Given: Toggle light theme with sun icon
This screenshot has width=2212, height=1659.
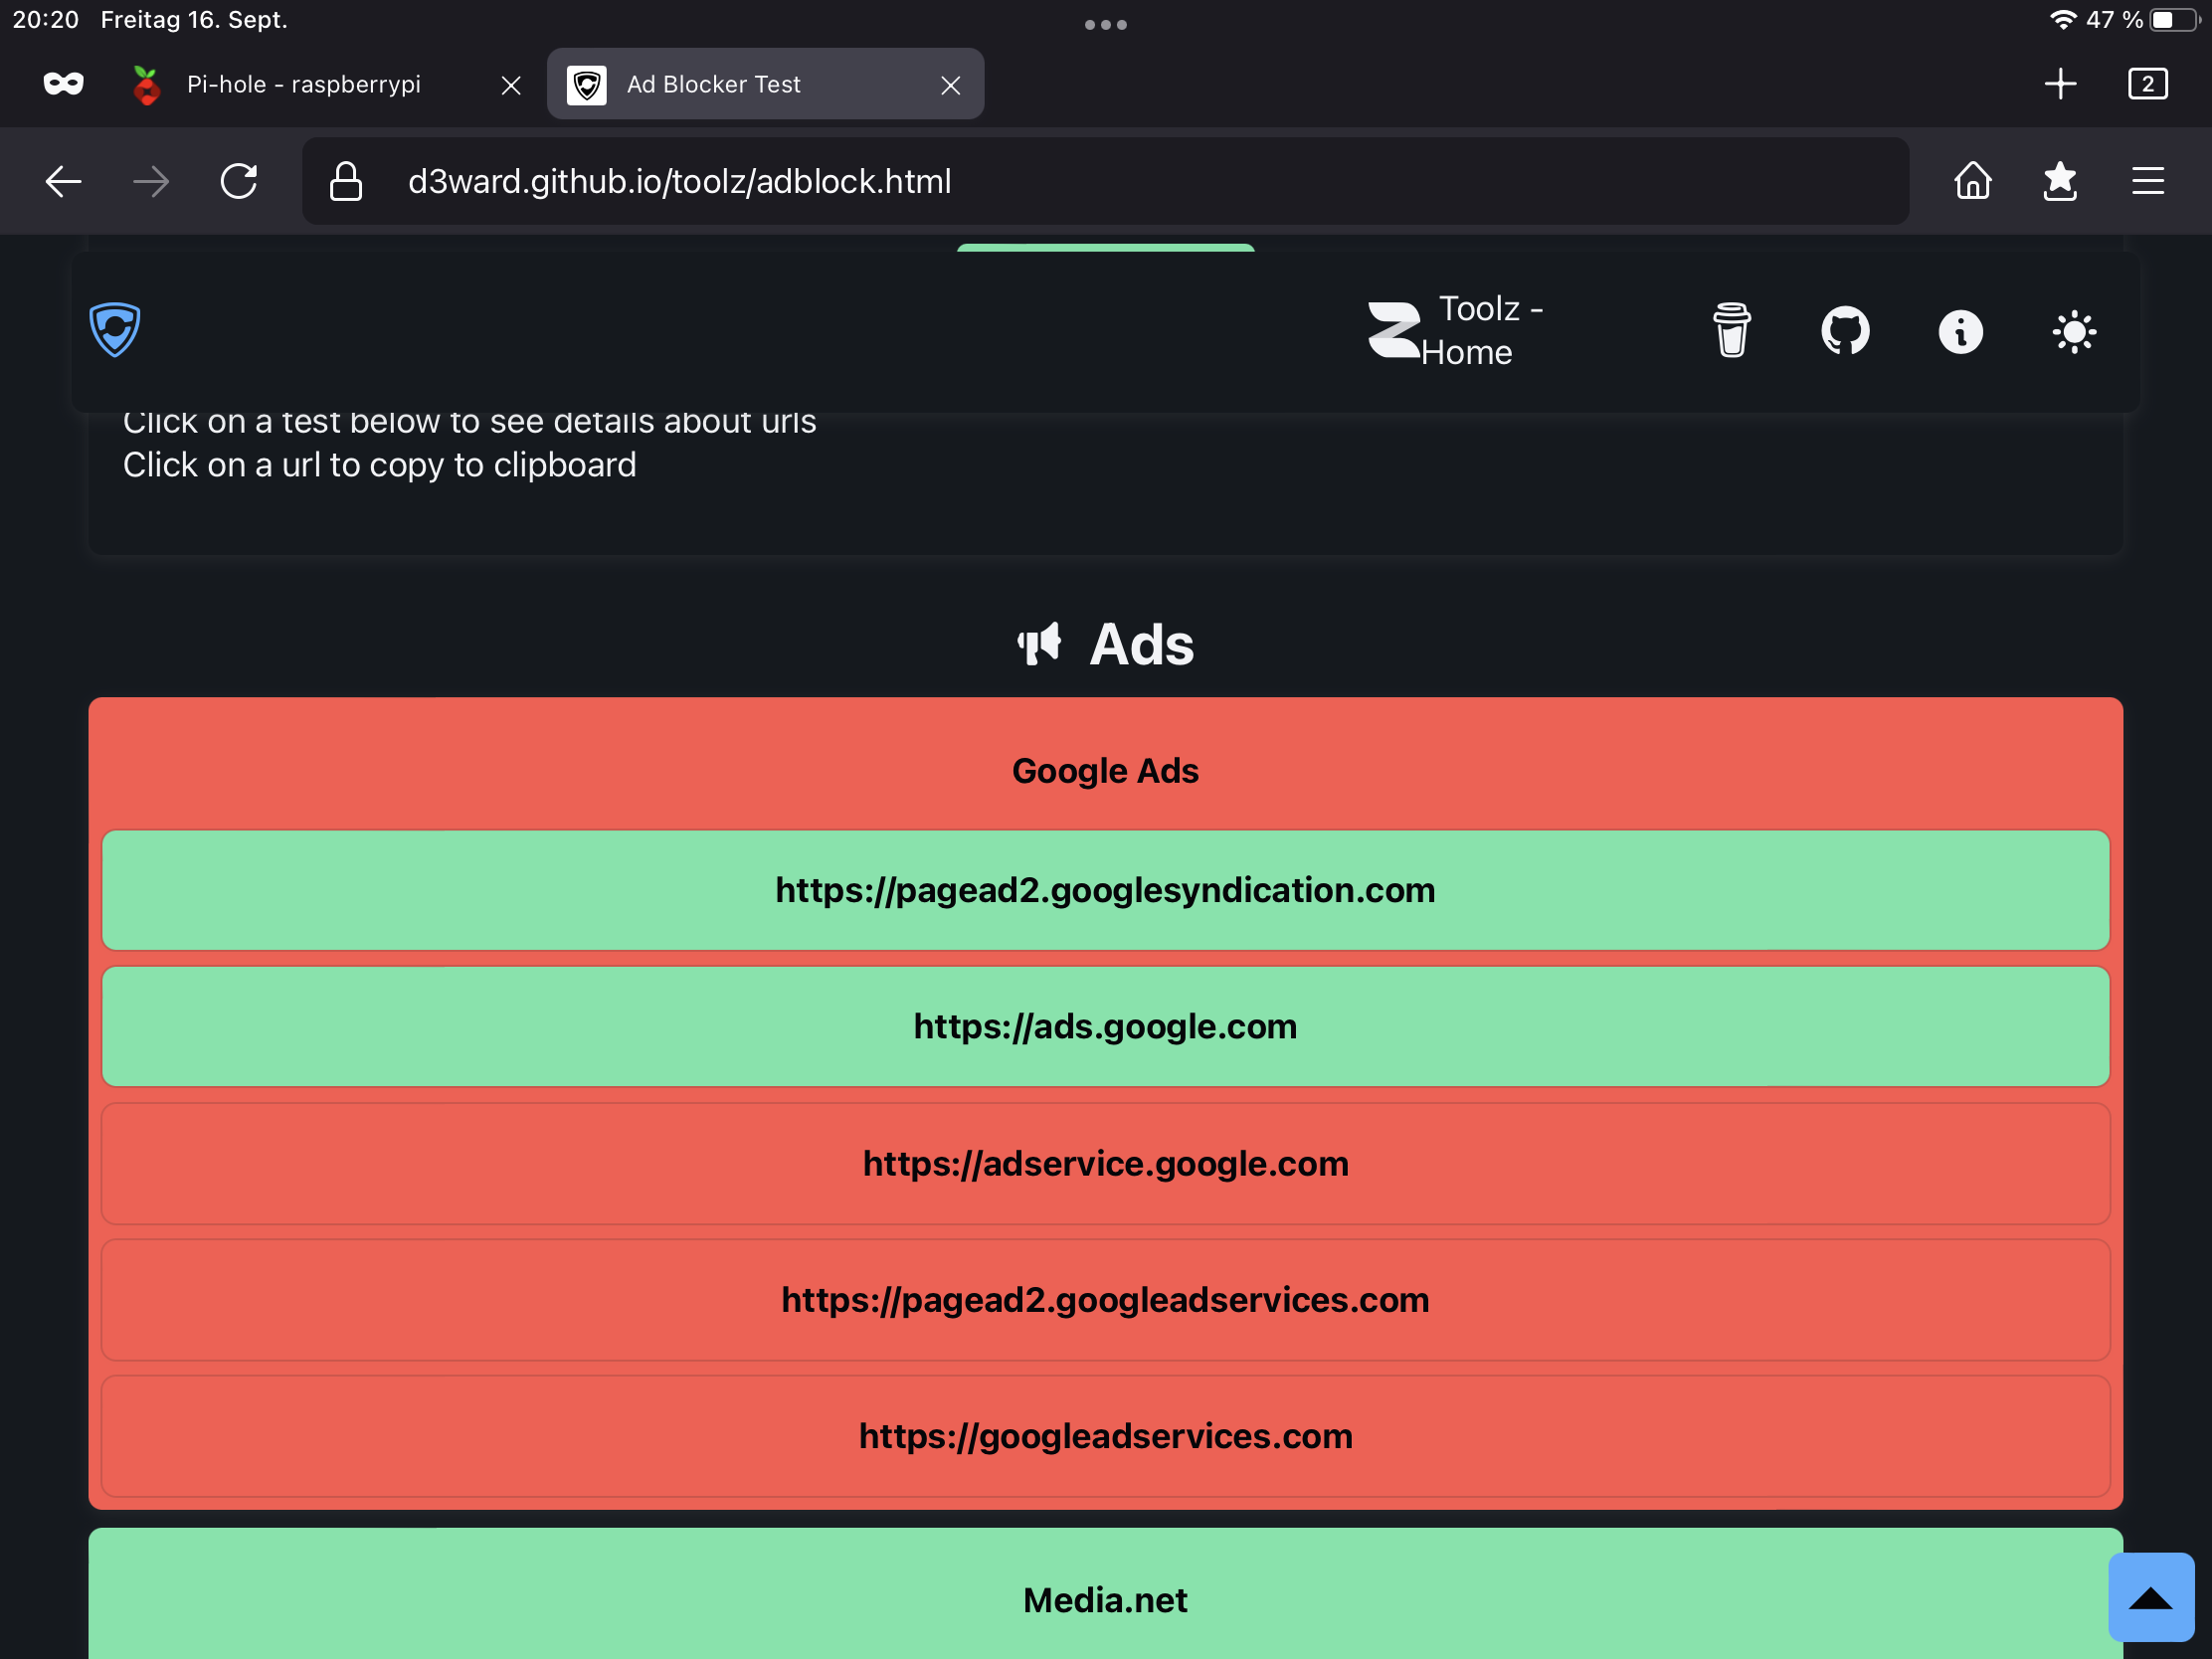Looking at the screenshot, I should tap(2074, 332).
